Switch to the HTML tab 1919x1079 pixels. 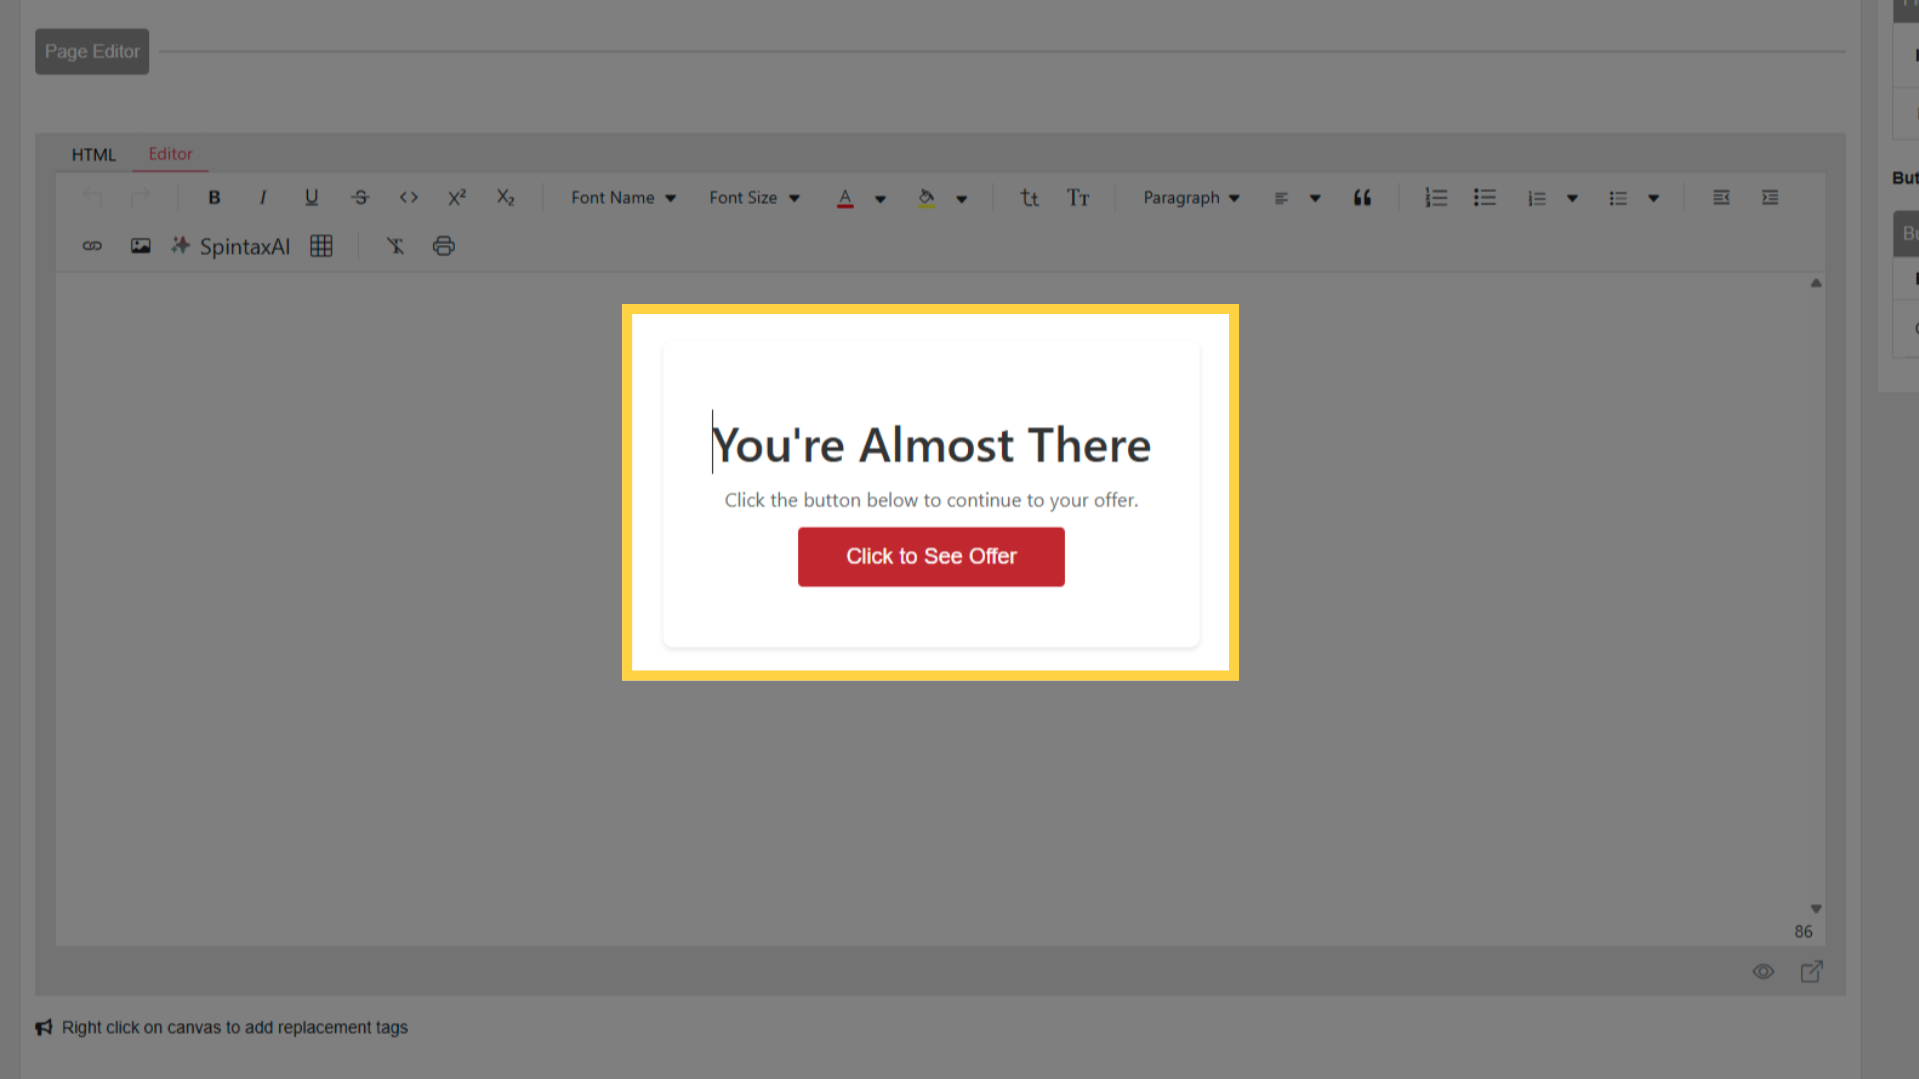point(94,155)
